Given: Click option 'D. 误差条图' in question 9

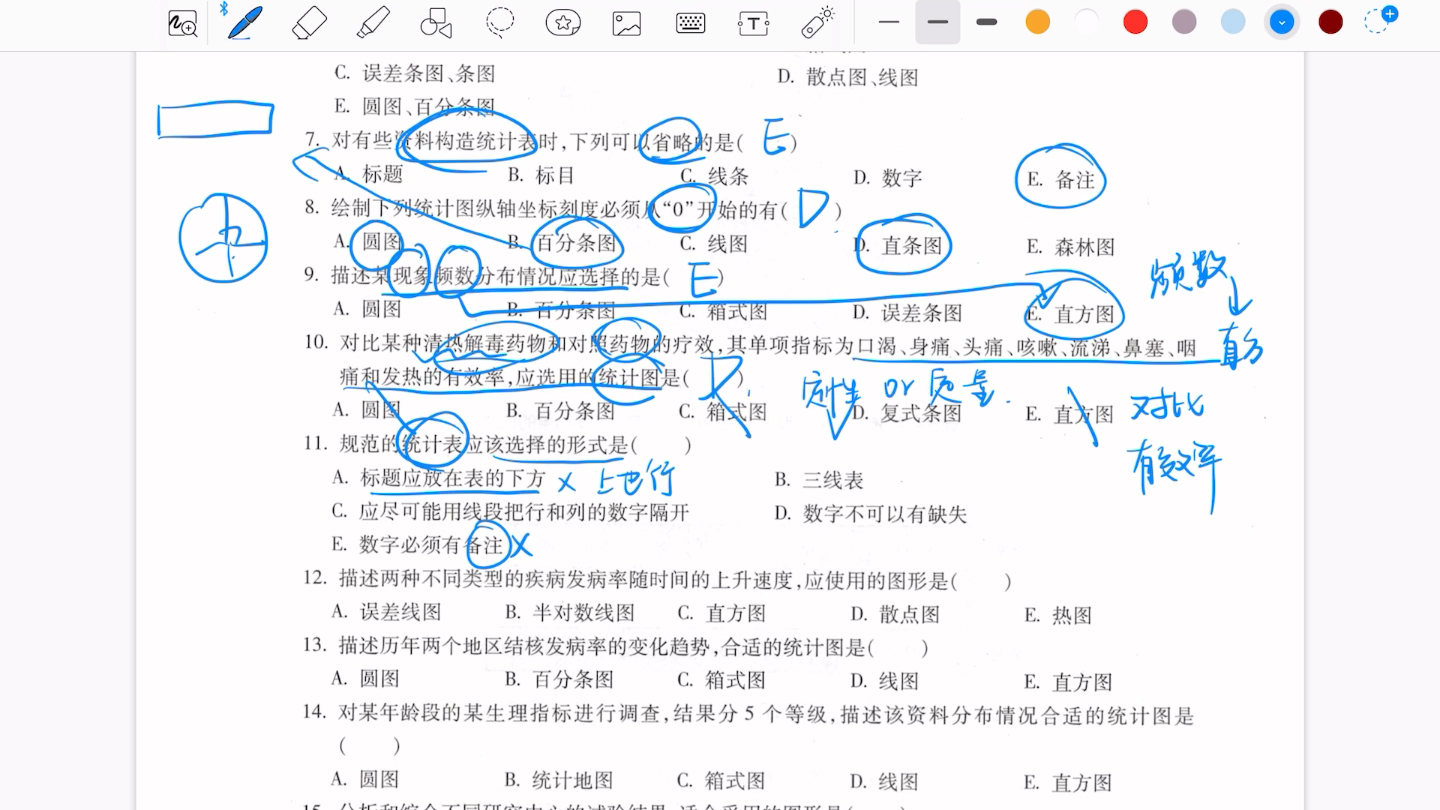Looking at the screenshot, I should point(907,313).
